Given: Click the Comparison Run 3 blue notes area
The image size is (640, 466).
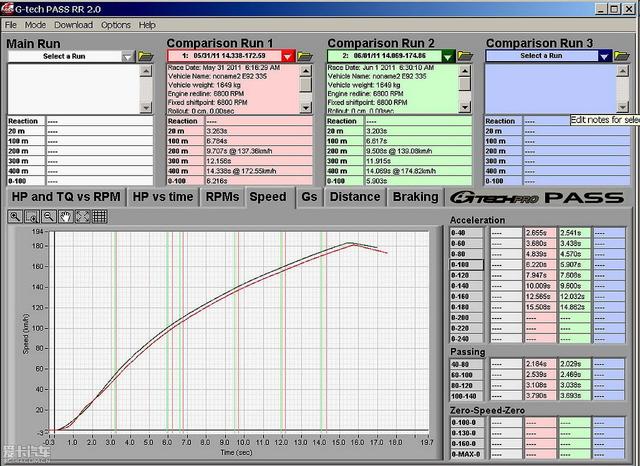Looking at the screenshot, I should [x=551, y=89].
